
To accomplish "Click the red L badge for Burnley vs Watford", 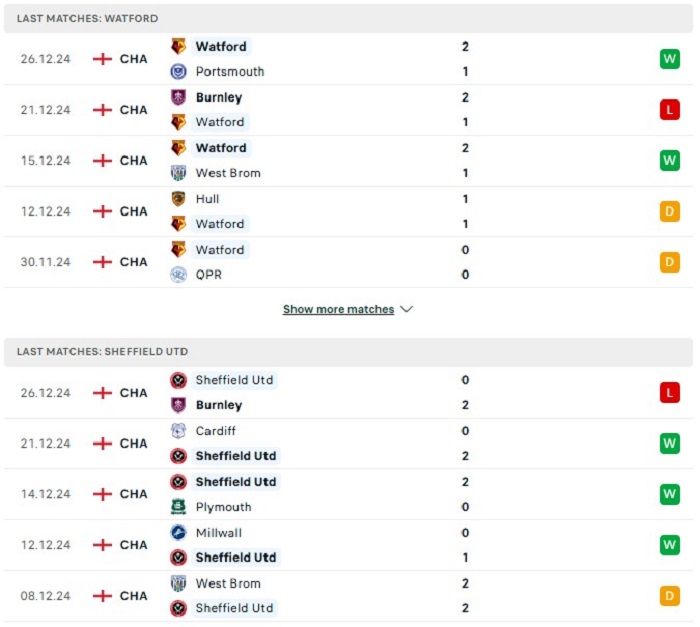I will point(669,110).
